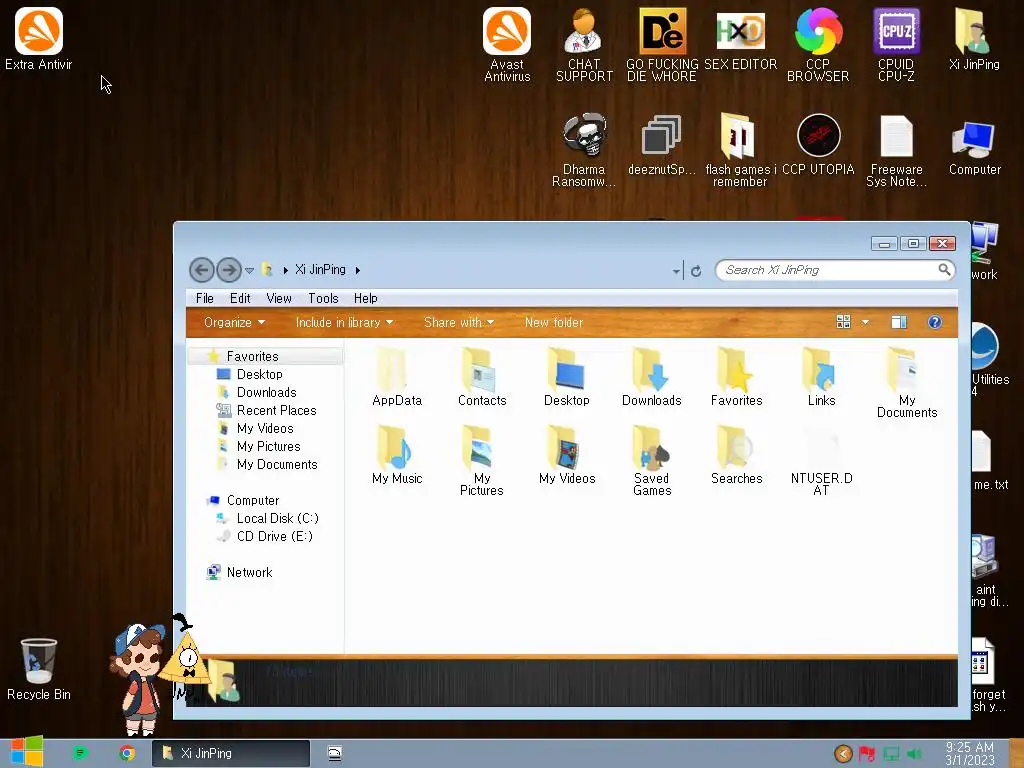Open the Saved Games folder

651,461
